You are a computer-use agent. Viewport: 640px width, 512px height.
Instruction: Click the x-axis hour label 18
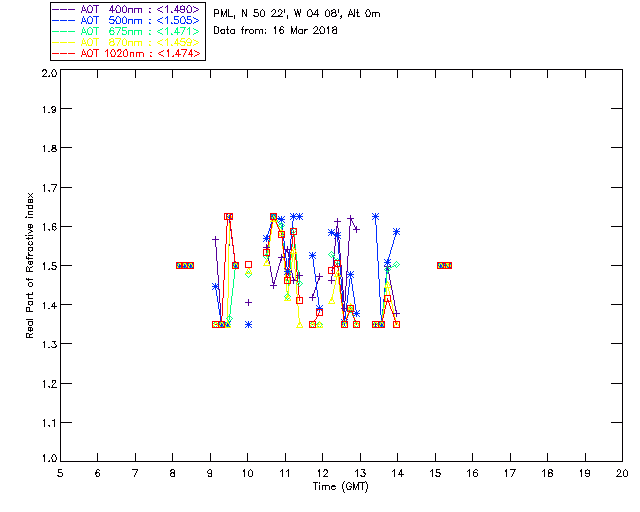click(547, 473)
